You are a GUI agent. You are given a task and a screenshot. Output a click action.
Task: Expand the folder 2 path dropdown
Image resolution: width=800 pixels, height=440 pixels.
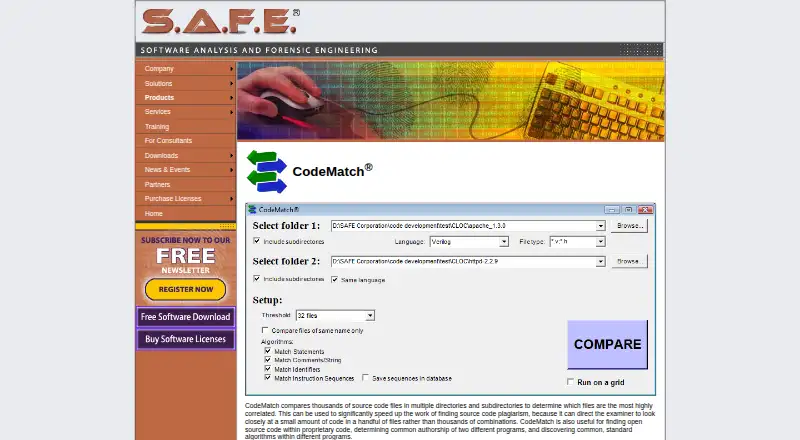601,261
